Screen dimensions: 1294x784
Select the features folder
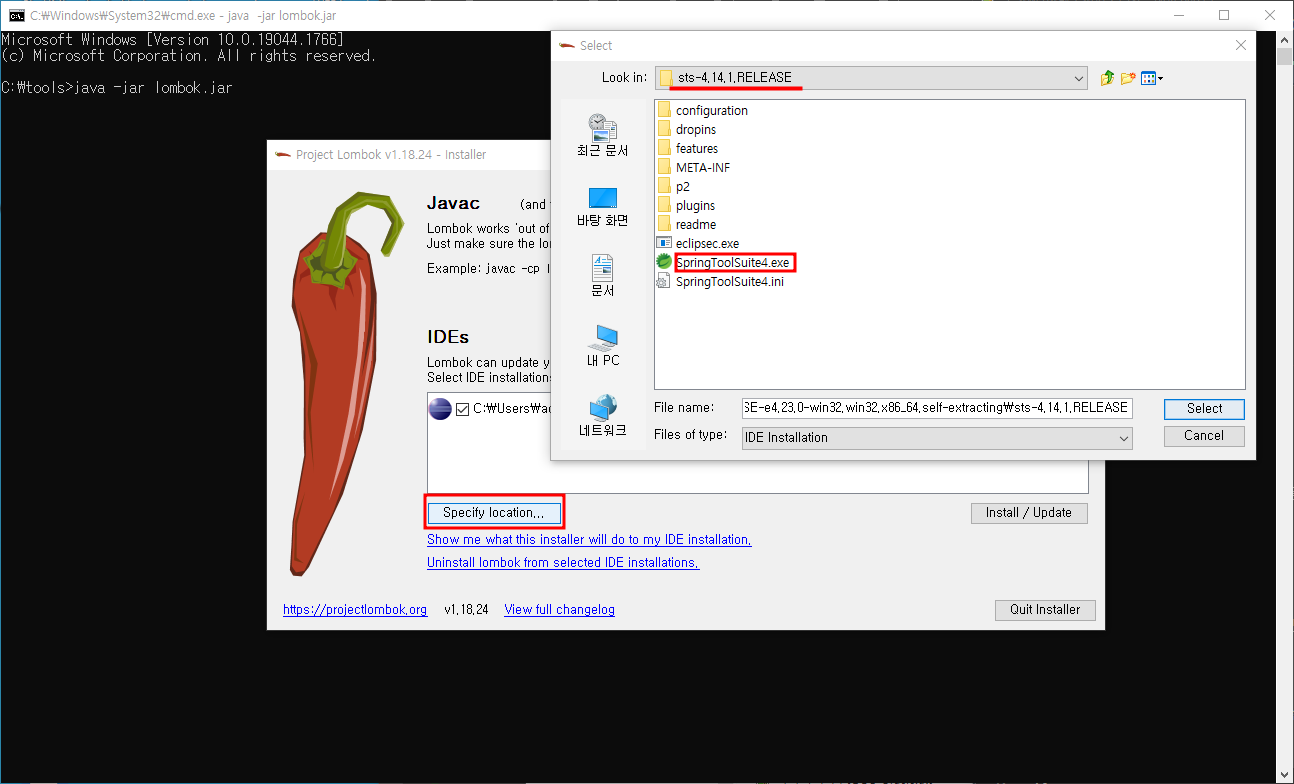point(687,148)
